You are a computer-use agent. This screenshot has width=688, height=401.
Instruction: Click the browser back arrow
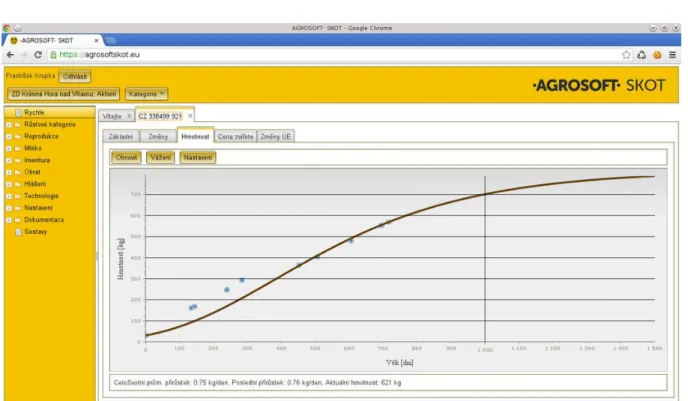(10, 55)
